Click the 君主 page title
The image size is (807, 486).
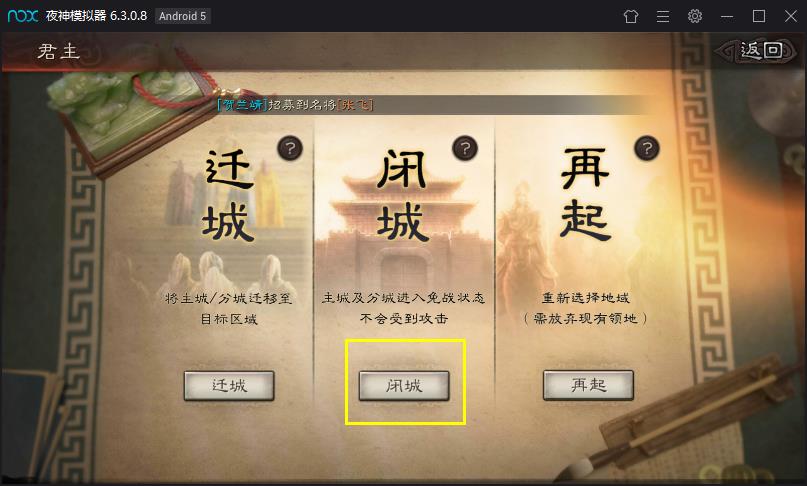[x=59, y=51]
